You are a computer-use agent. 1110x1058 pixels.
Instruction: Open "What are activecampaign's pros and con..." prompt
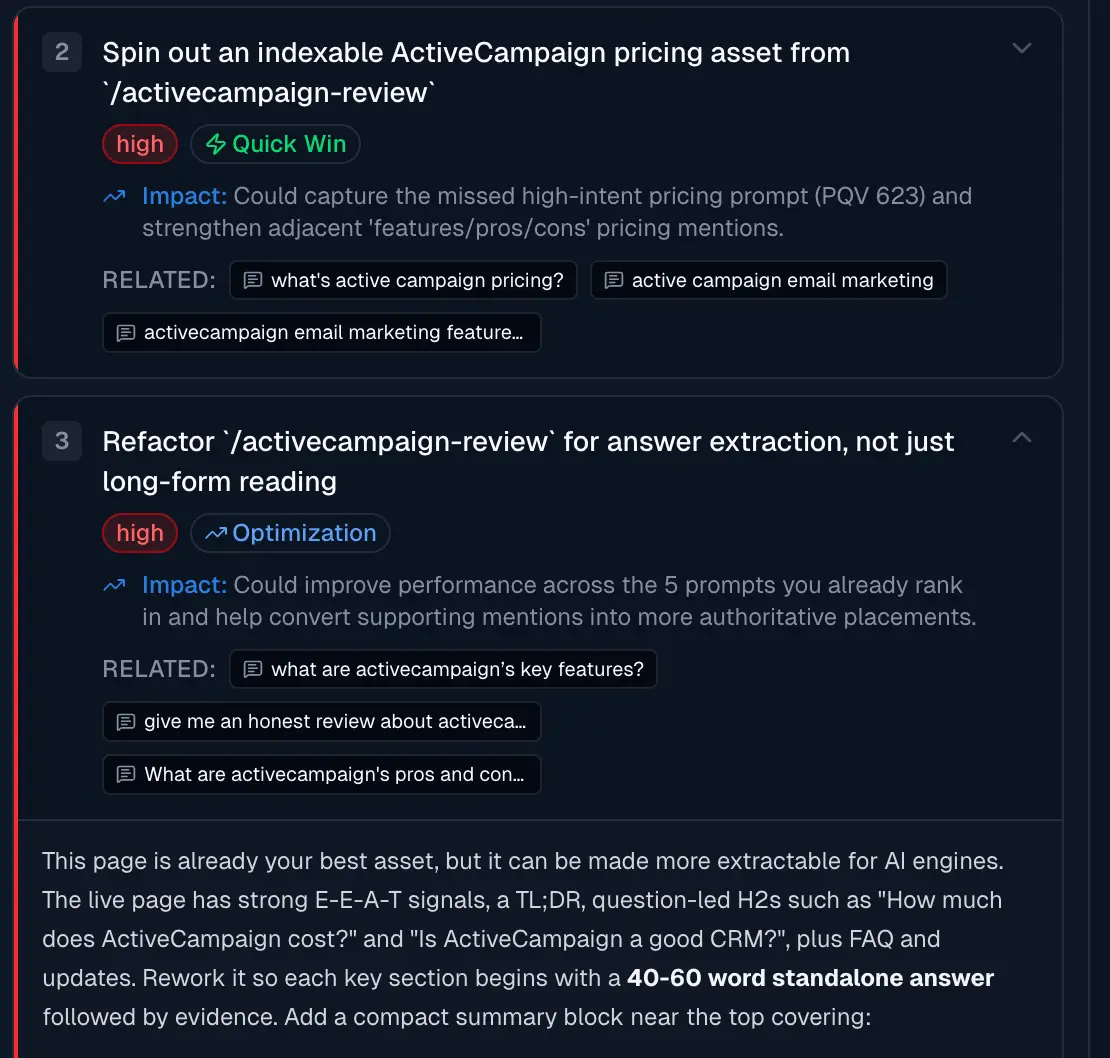click(322, 774)
